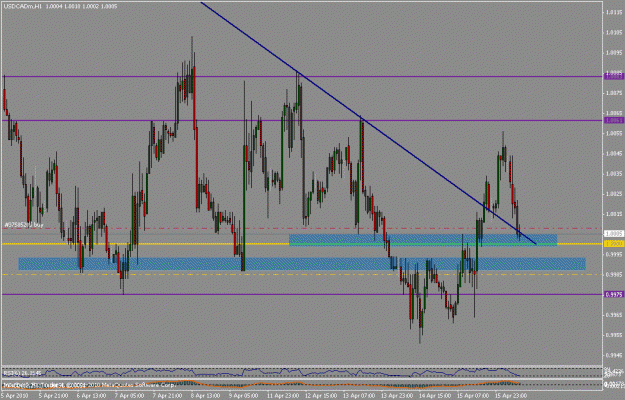Click the 13 Apr 23:00 time label

point(398,396)
